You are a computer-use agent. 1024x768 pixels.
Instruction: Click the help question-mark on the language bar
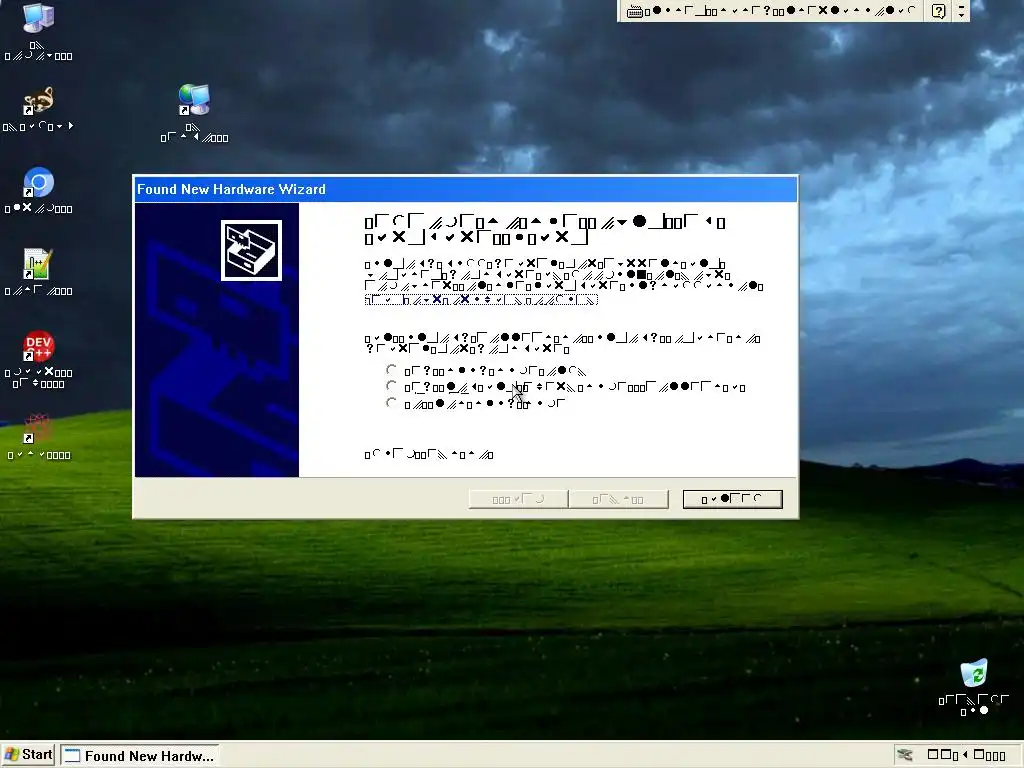pos(938,11)
